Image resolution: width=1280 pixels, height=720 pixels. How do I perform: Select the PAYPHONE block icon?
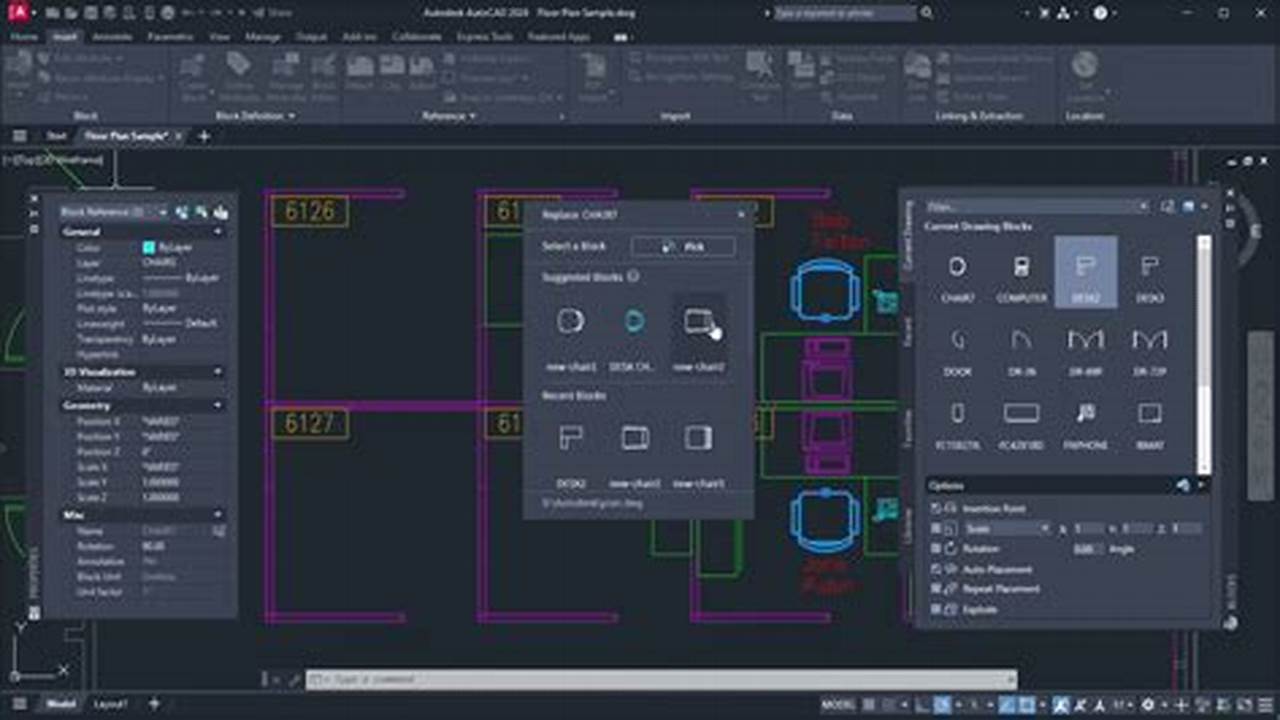tap(1085, 414)
